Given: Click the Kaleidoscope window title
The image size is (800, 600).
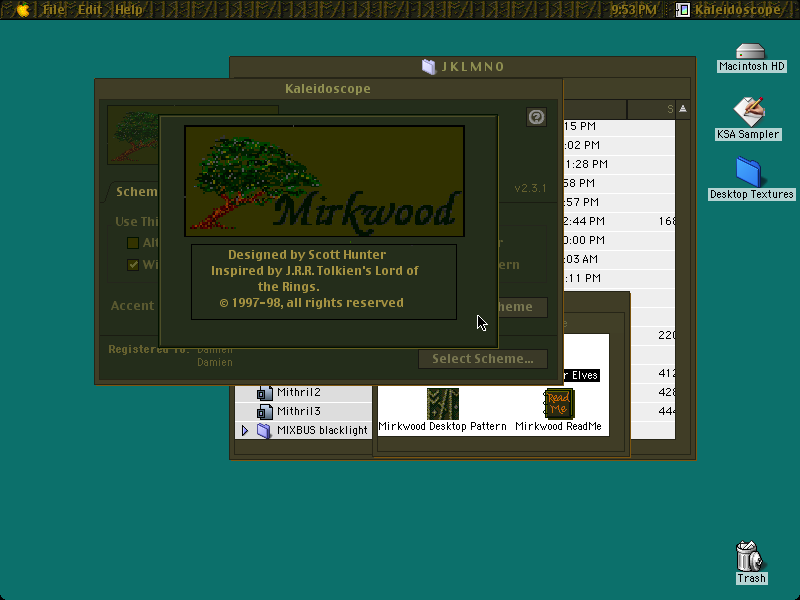Looking at the screenshot, I should (x=328, y=88).
